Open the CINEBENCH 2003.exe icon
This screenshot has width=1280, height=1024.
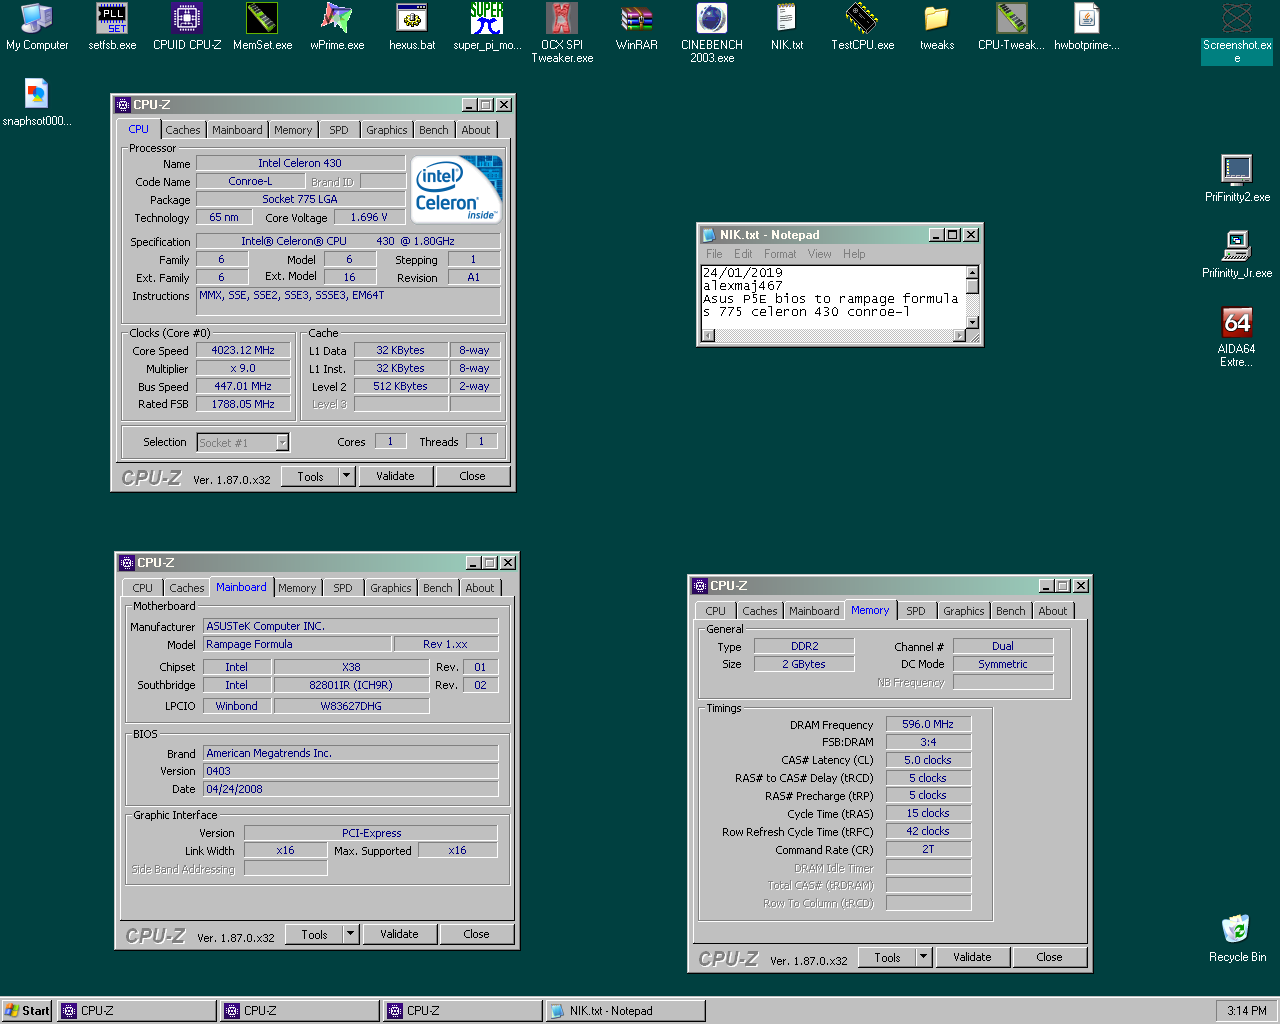pyautogui.click(x=712, y=33)
